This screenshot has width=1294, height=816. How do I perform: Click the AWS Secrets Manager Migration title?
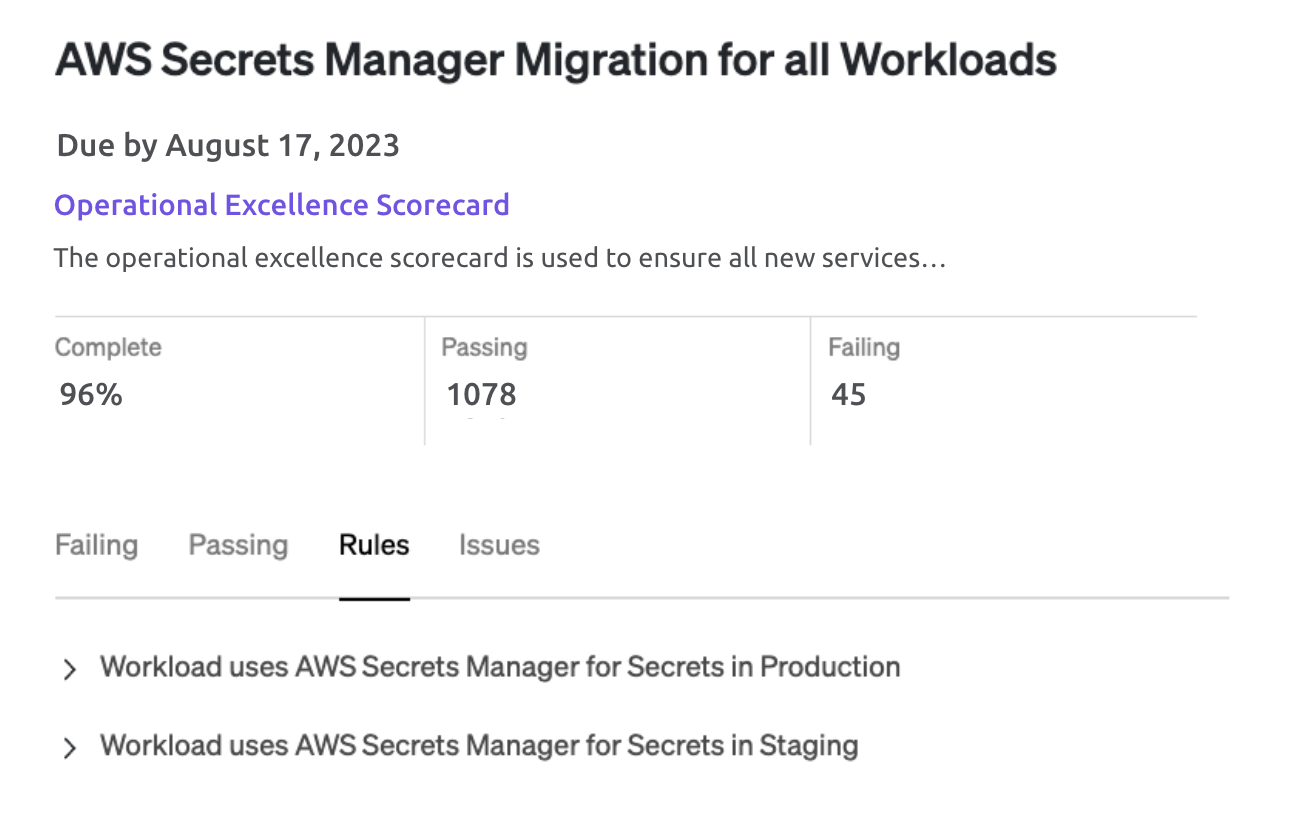point(555,61)
